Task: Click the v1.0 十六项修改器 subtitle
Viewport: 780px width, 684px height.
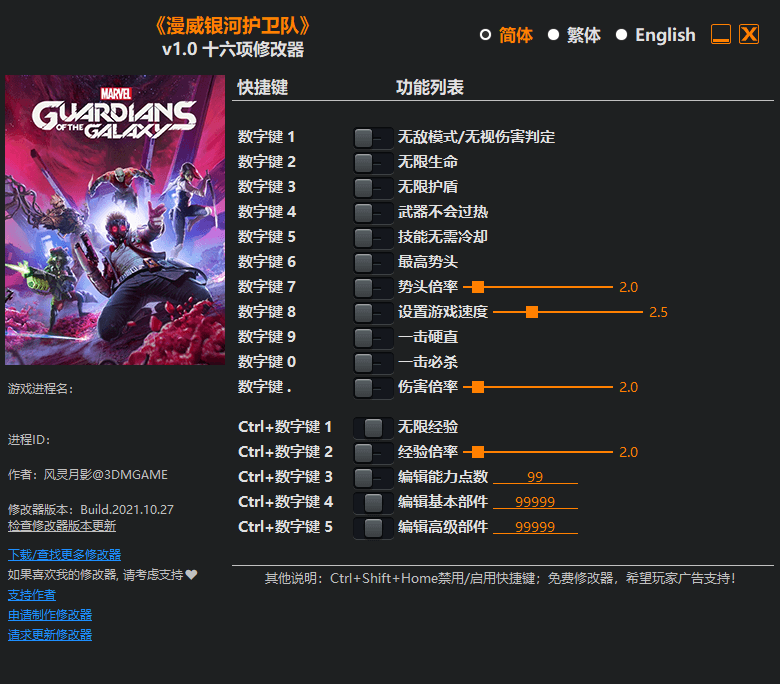Action: (233, 50)
